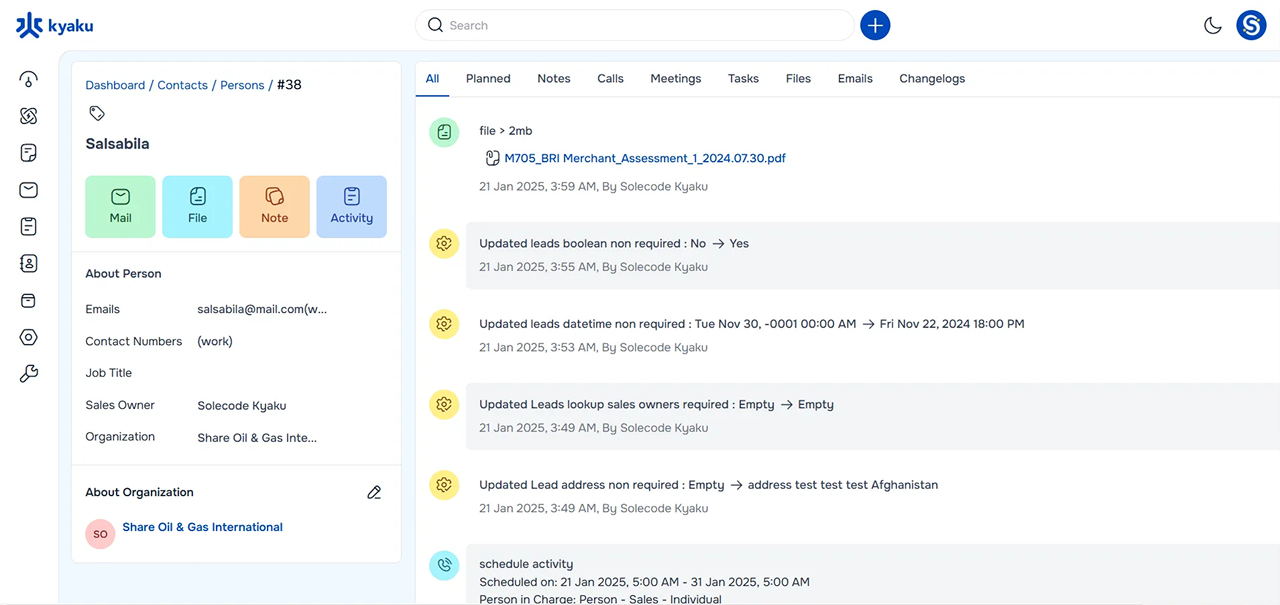Image resolution: width=1280 pixels, height=605 pixels.
Task: Click the File action button
Action: 197,207
